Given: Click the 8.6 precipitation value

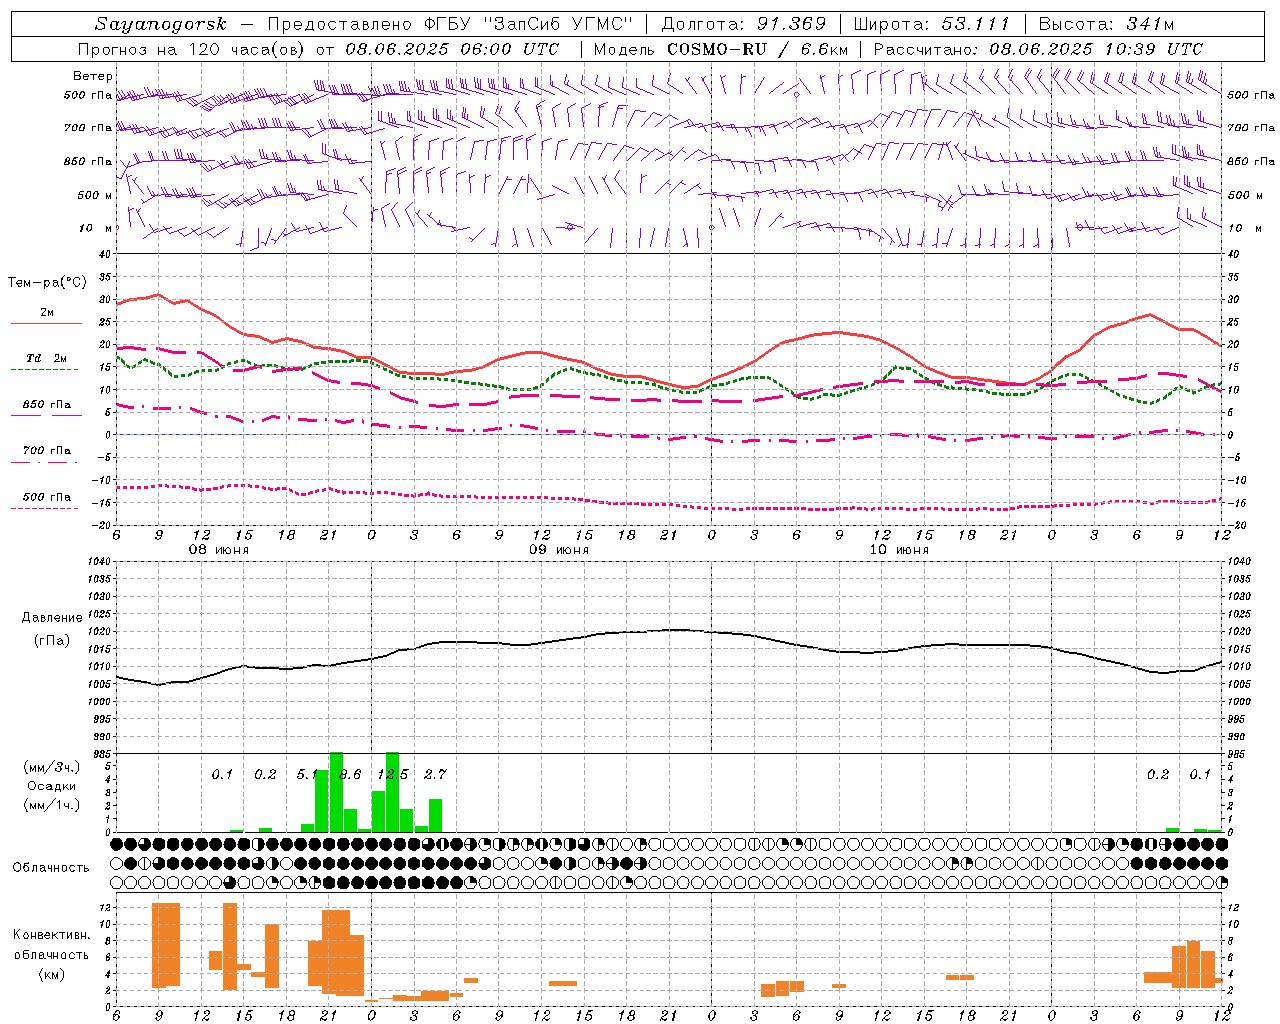Looking at the screenshot, I should point(350,774).
